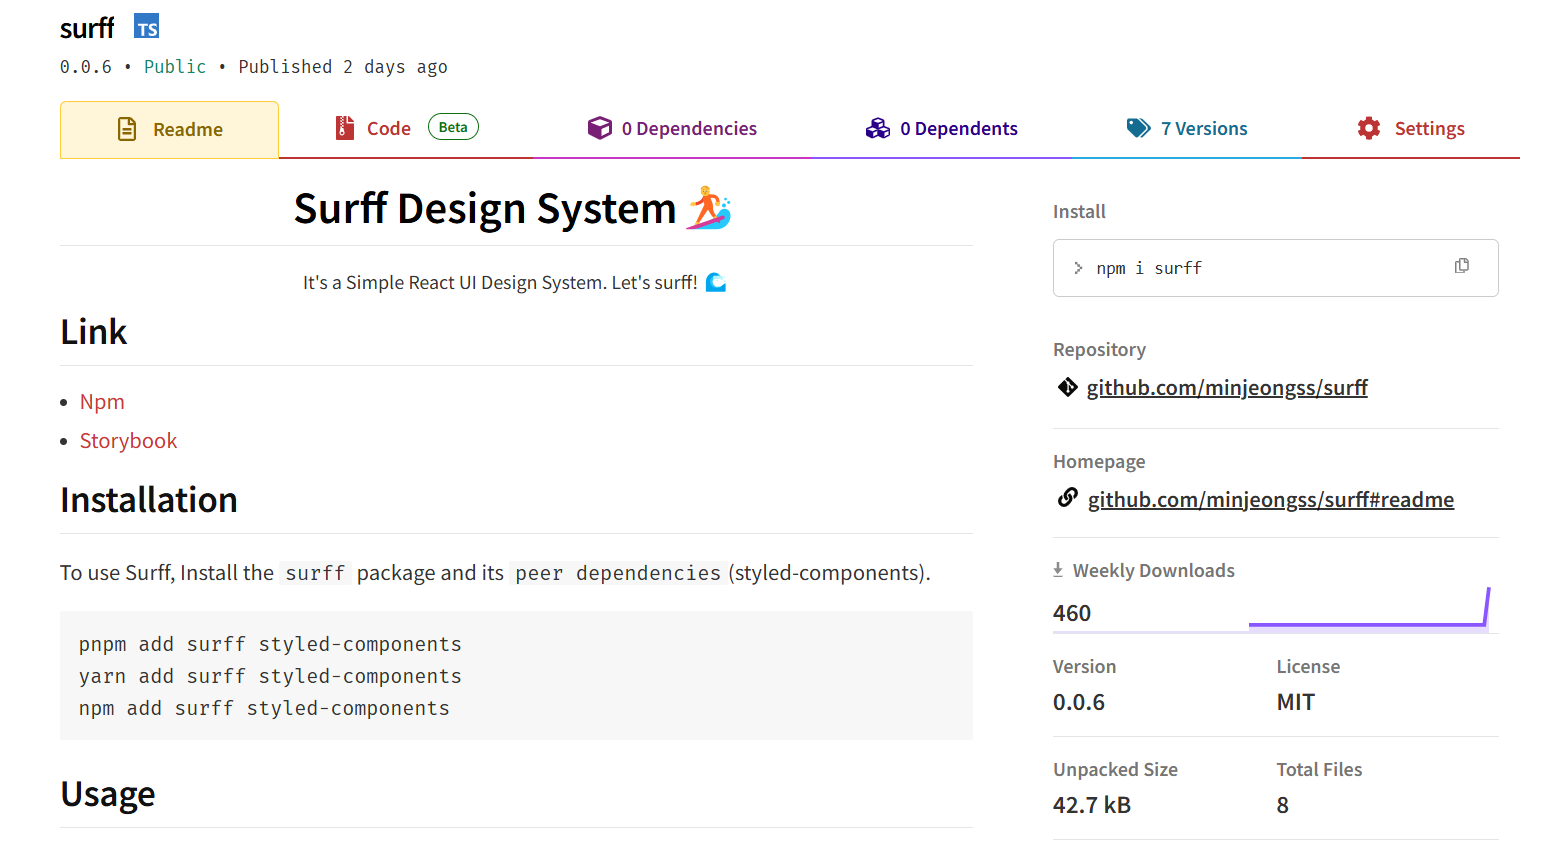Open the Settings tab
Screen dimensions: 1565x846
tap(1410, 129)
